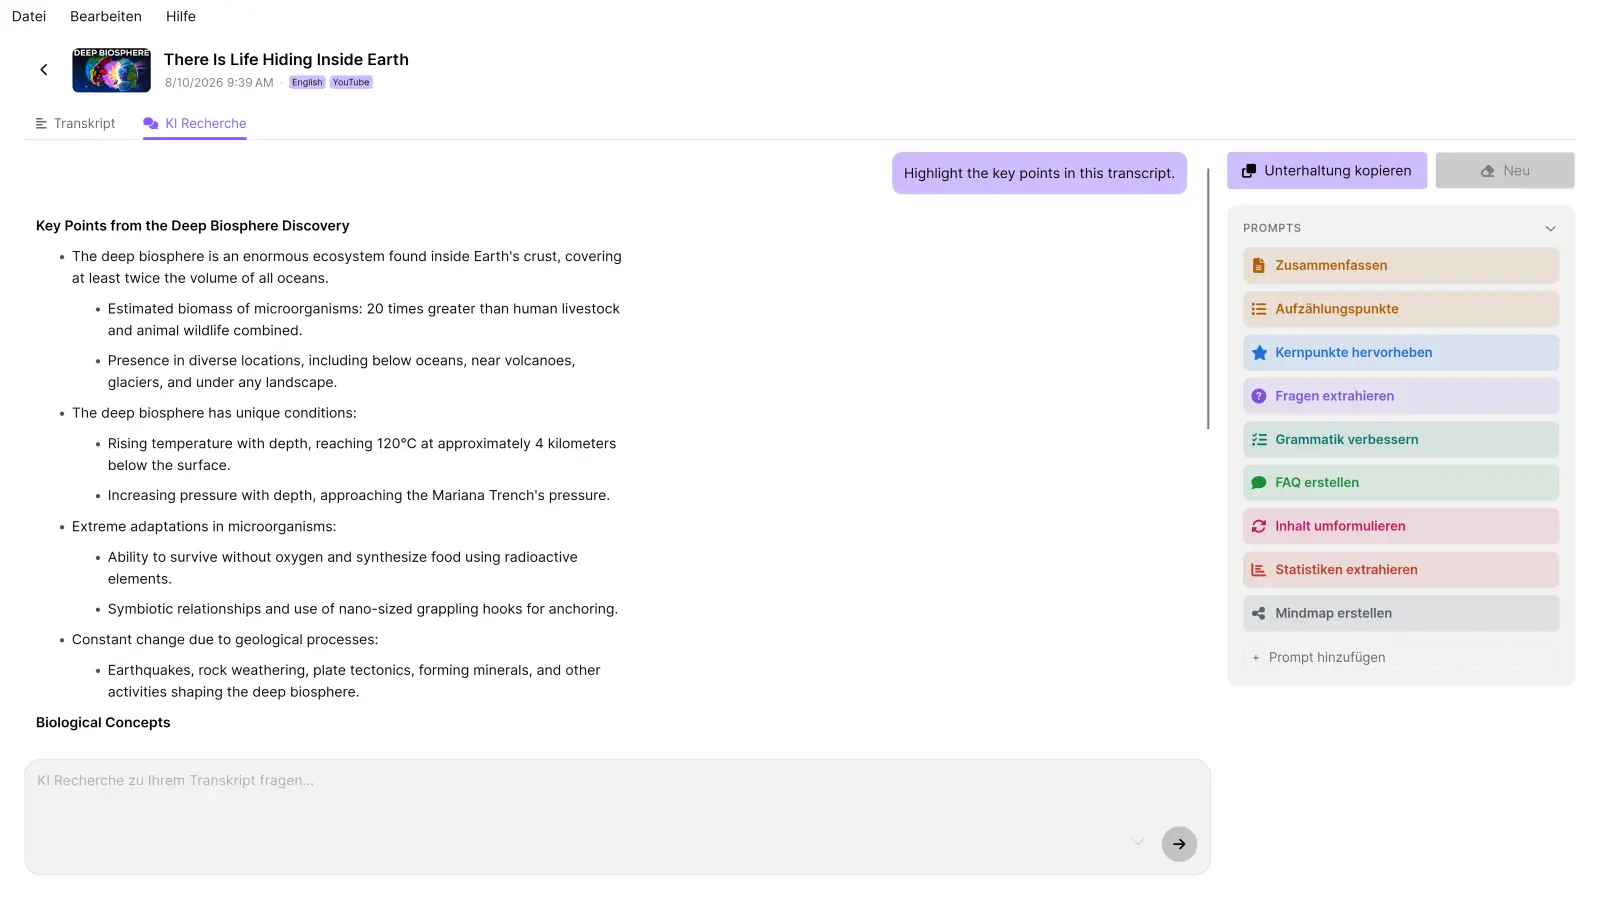The height and width of the screenshot is (900, 1600).
Task: Open the Deep Biosphere video thumbnail
Action: coord(111,70)
